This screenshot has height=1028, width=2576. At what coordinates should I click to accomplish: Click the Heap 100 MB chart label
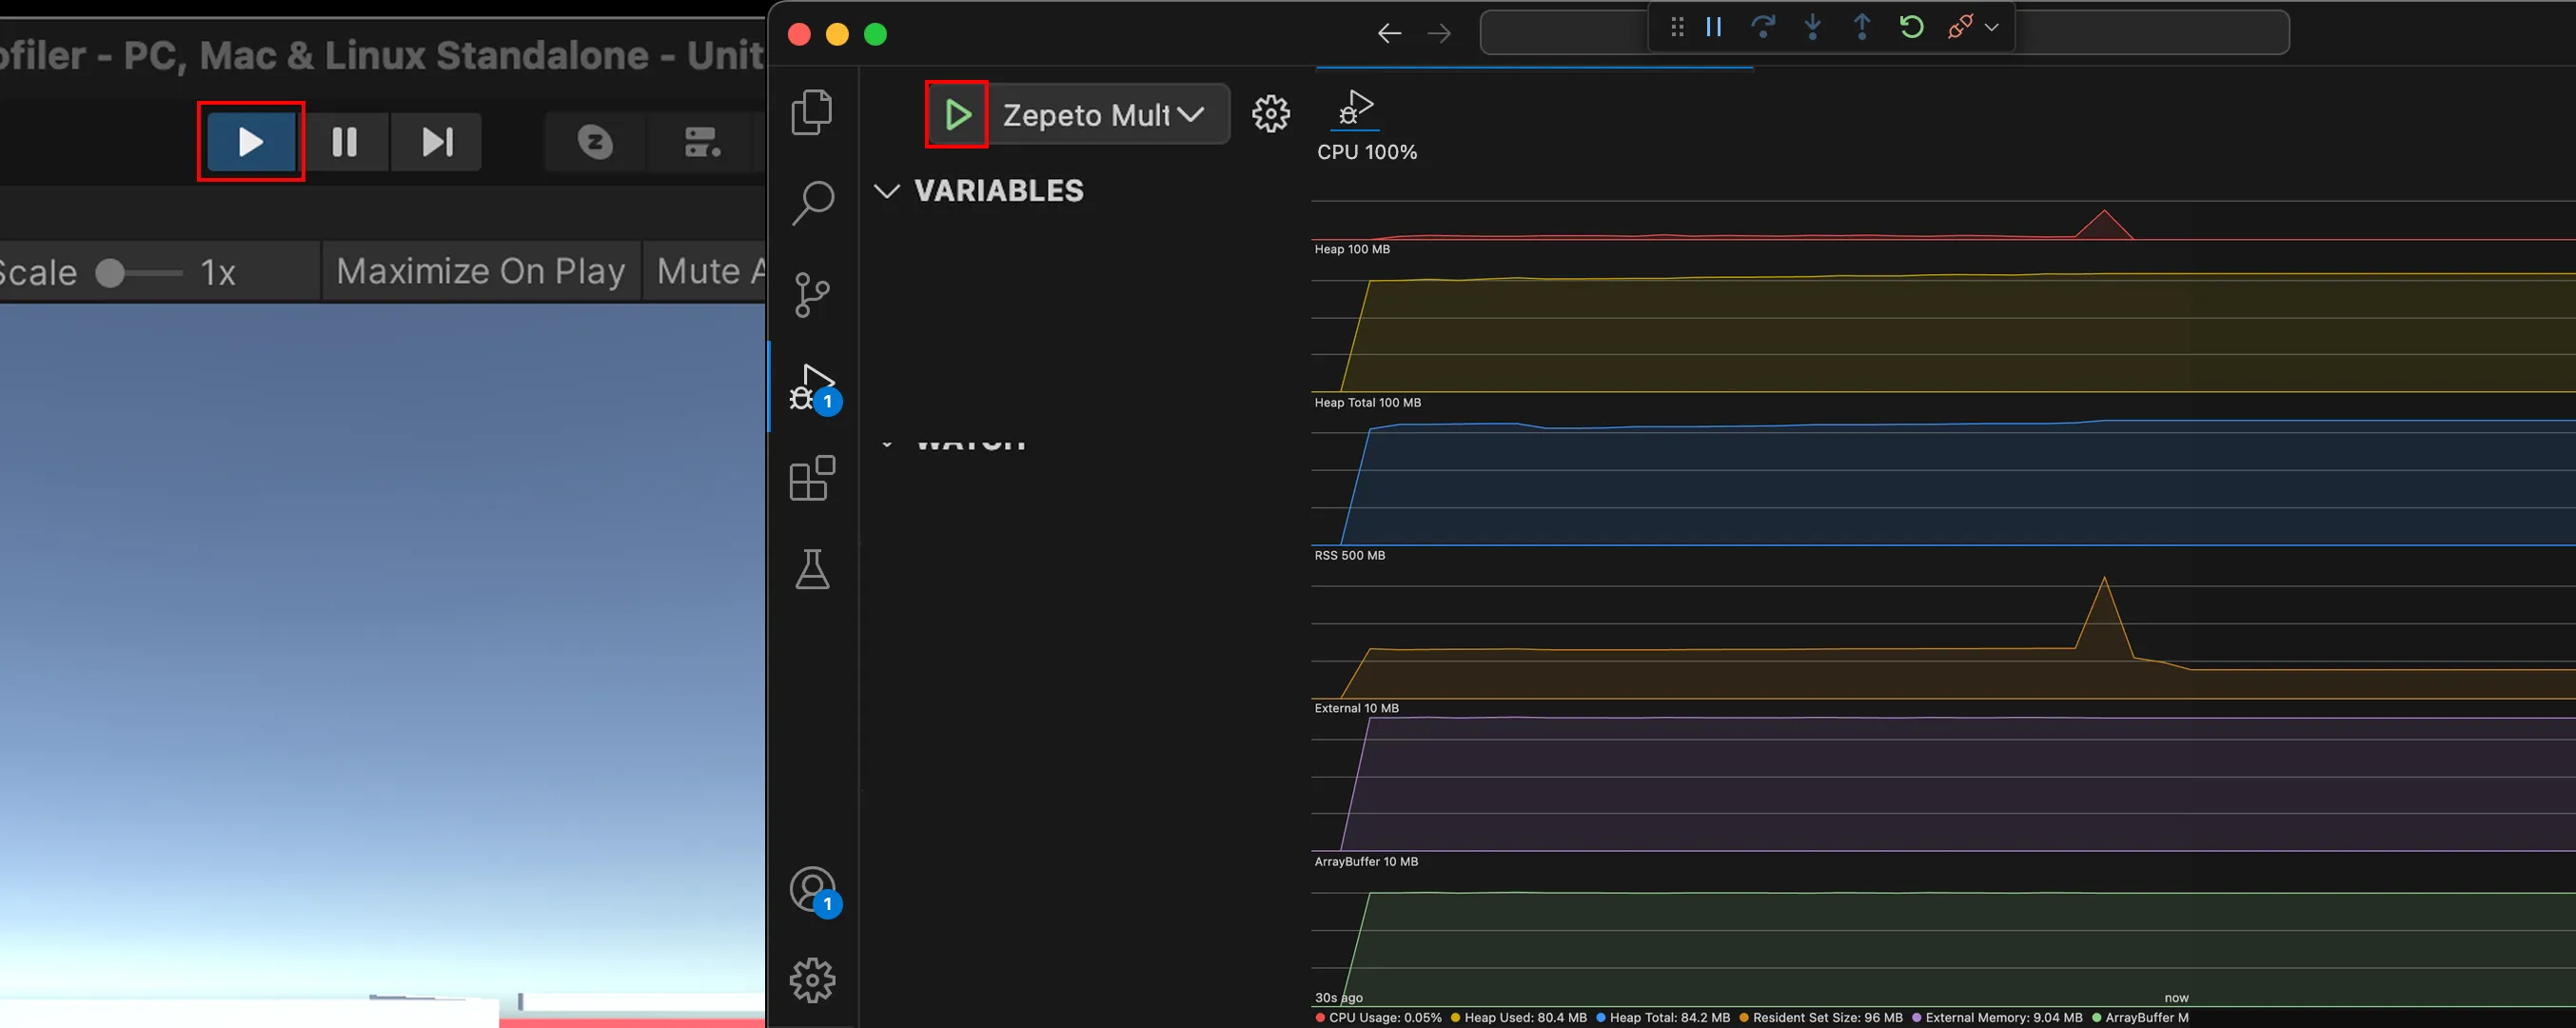point(1352,249)
